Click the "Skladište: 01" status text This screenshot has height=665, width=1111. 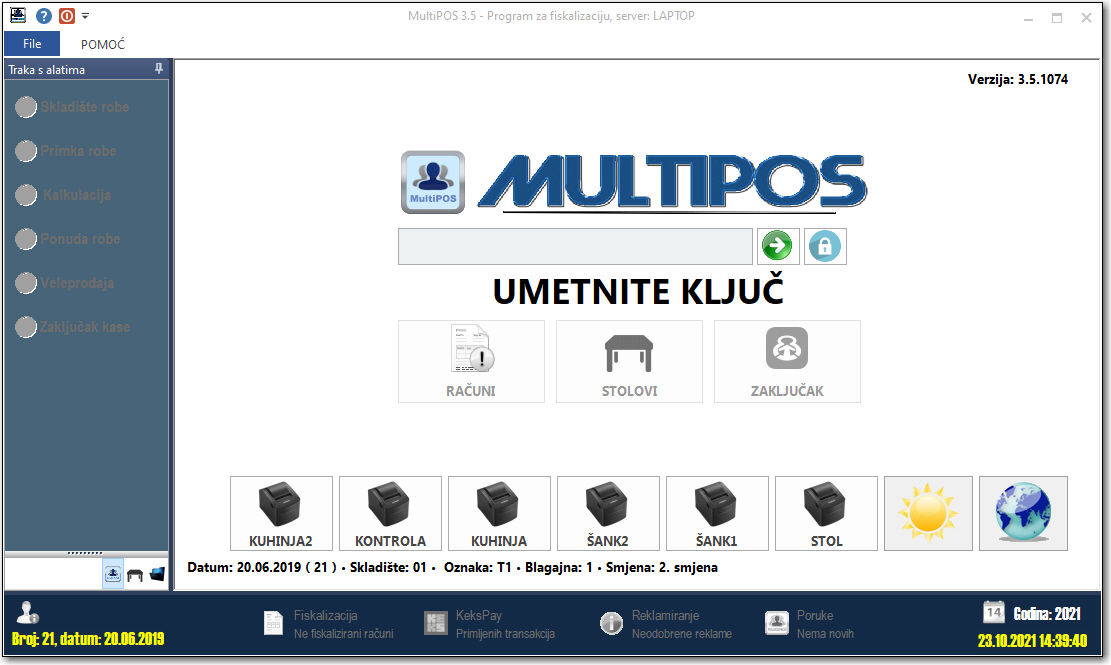[x=388, y=567]
